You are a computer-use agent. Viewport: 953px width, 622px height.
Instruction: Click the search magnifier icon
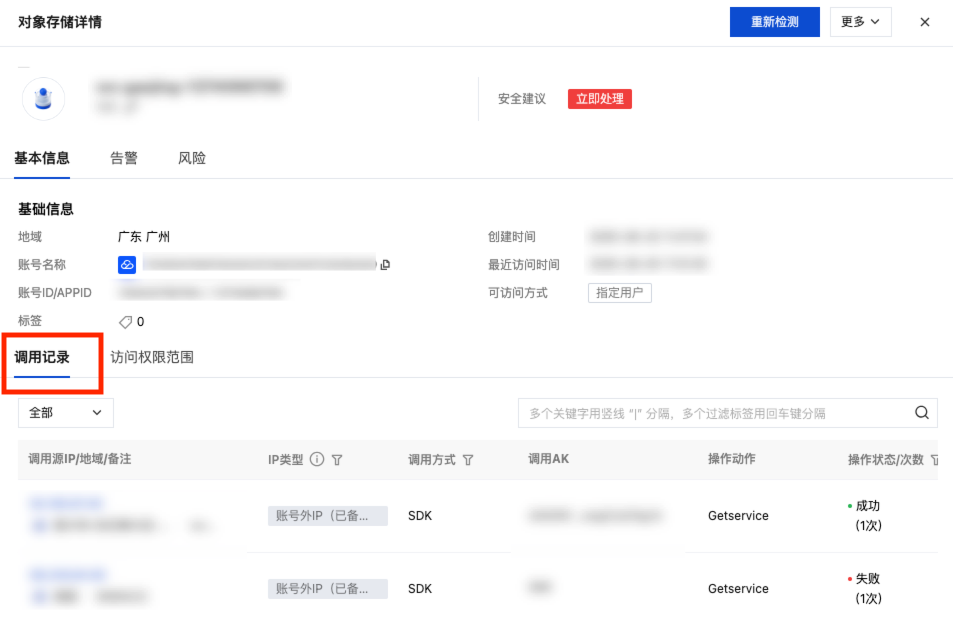[922, 413]
